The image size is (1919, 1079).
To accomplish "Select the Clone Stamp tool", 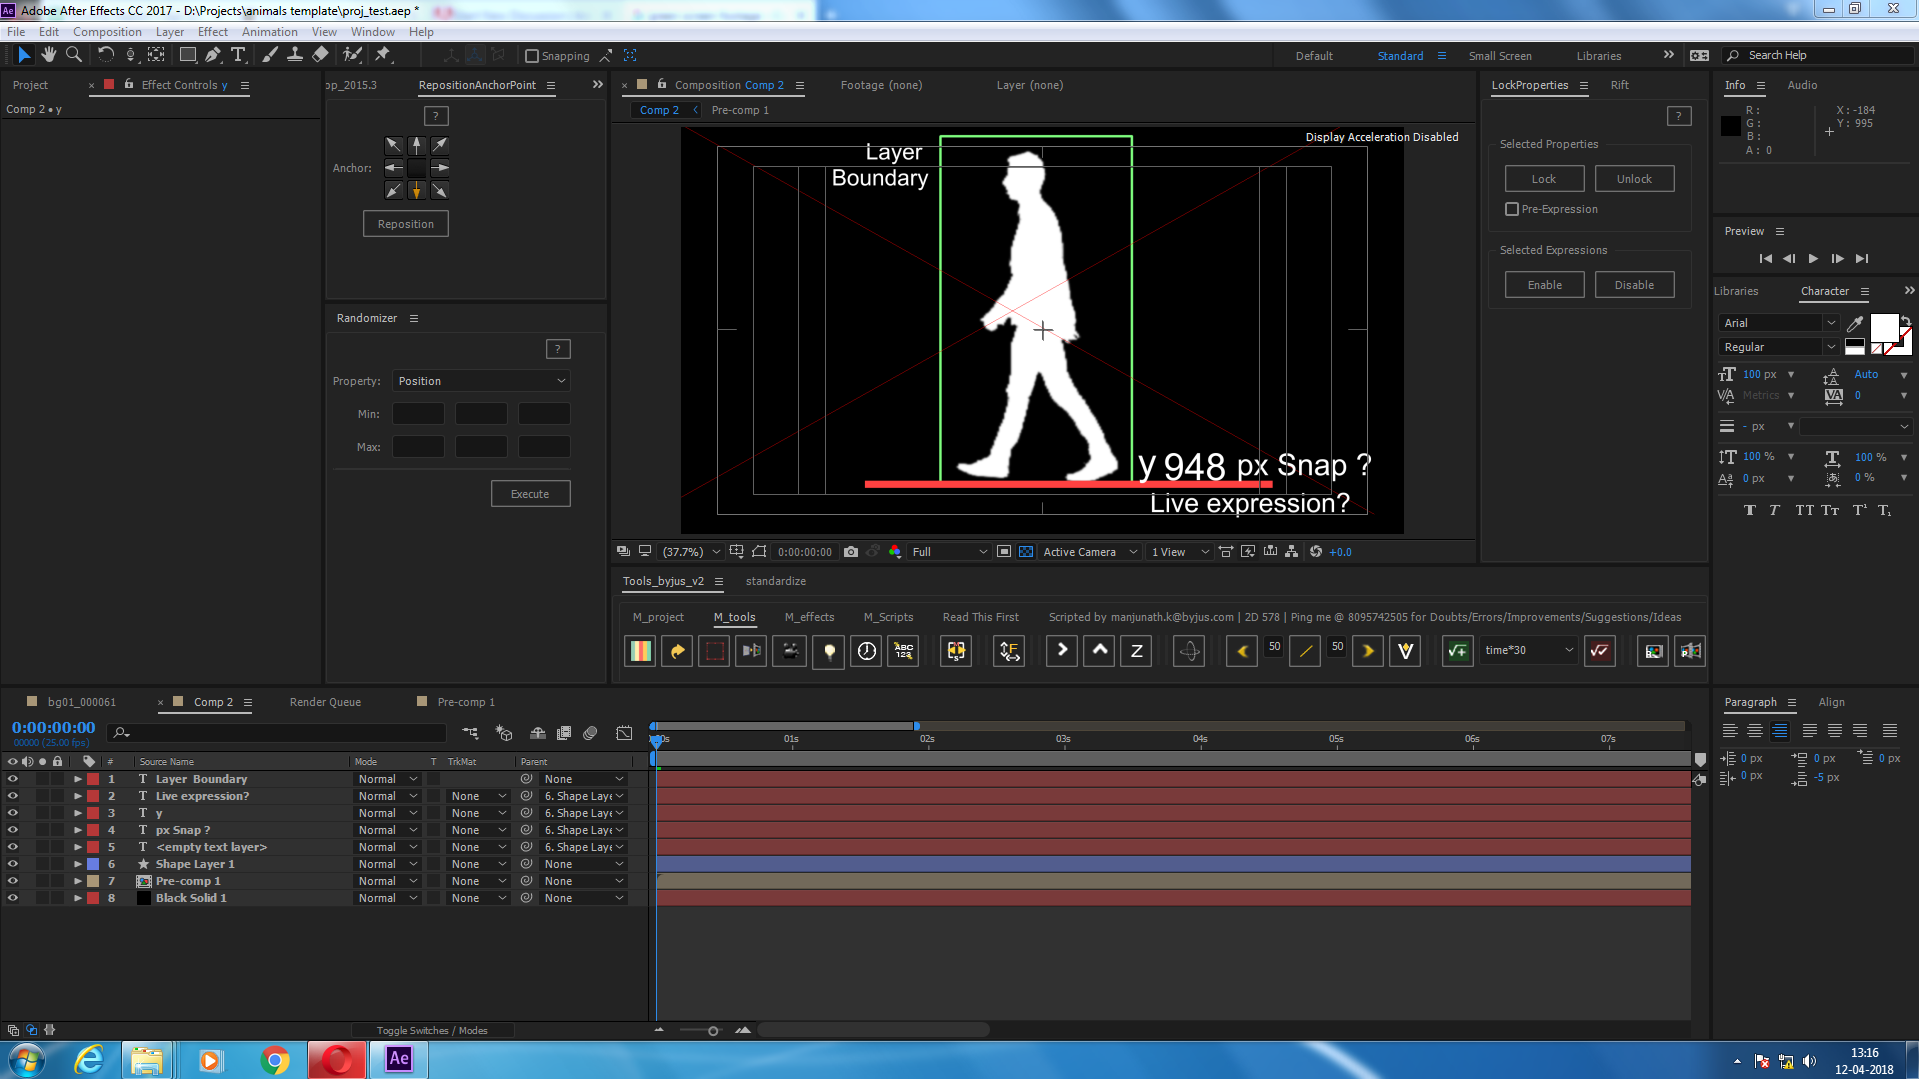I will pyautogui.click(x=295, y=55).
